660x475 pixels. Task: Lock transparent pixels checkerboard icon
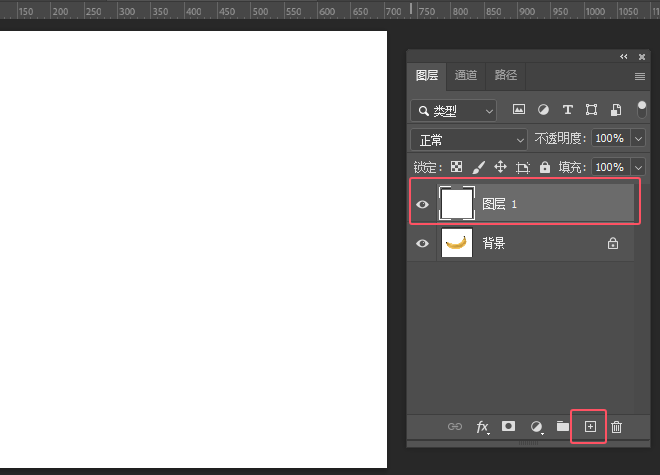tap(456, 168)
